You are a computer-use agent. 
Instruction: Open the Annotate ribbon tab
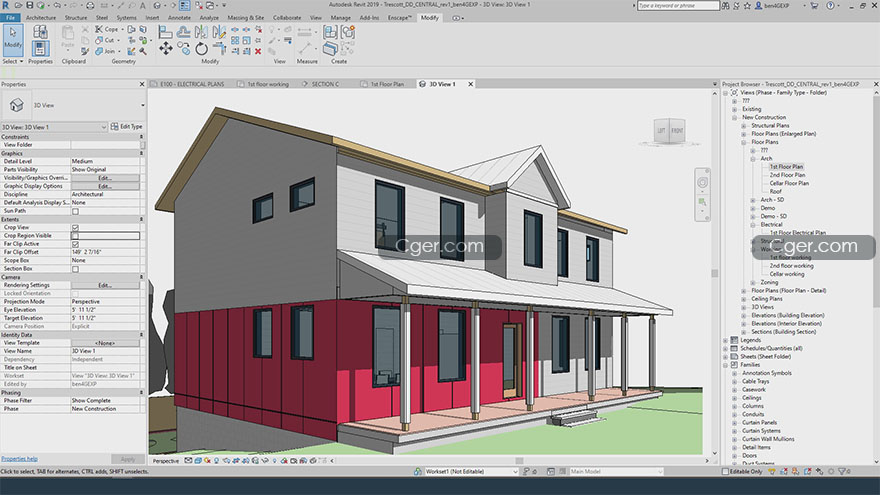point(179,18)
